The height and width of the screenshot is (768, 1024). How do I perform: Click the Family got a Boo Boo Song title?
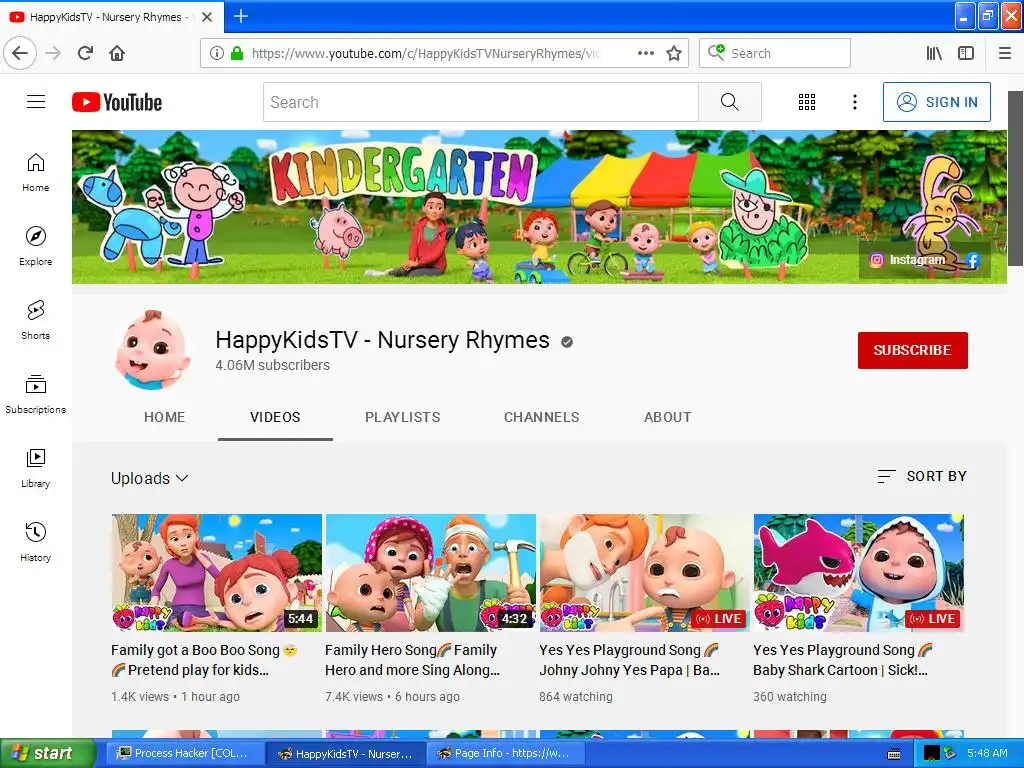coord(204,660)
